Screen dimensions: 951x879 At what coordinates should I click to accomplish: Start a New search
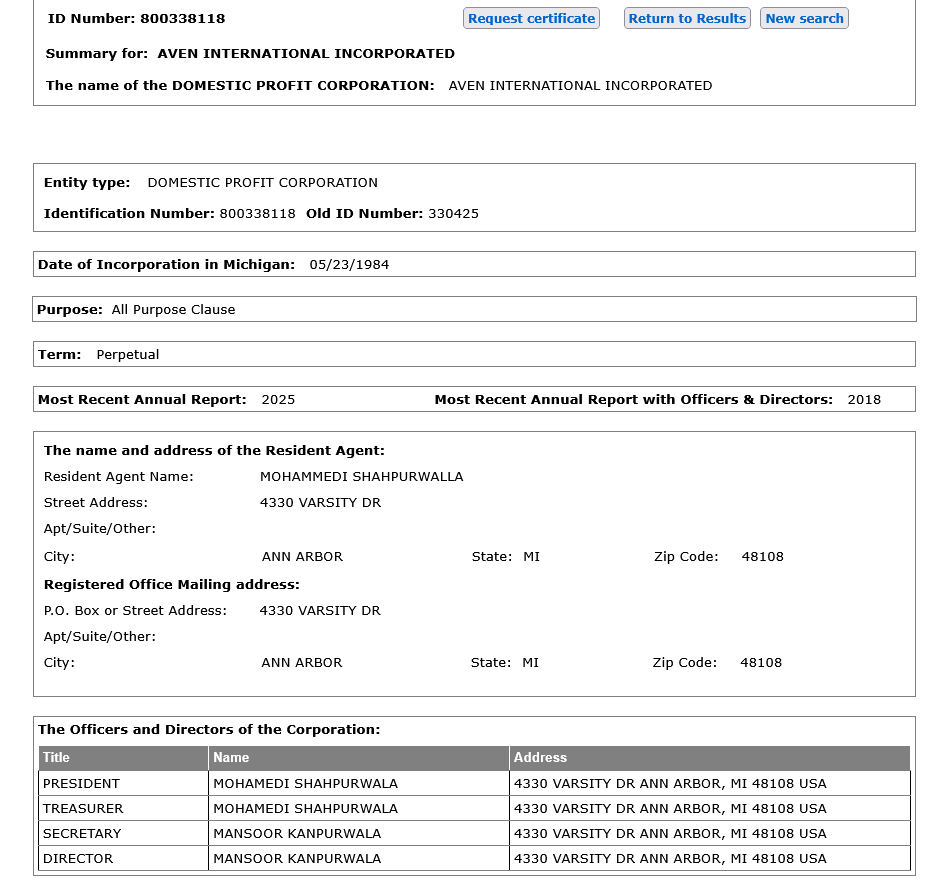804,18
